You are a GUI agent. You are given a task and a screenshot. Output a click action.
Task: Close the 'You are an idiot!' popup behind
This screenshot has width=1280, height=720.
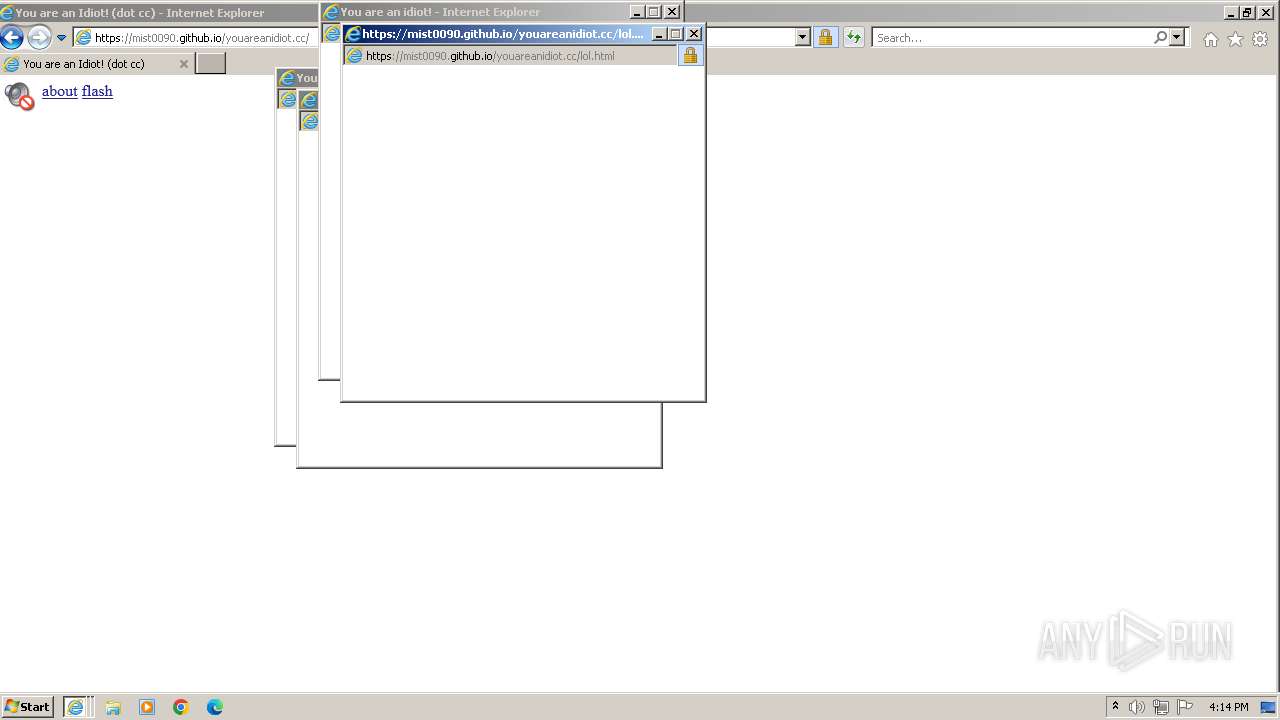pos(672,12)
